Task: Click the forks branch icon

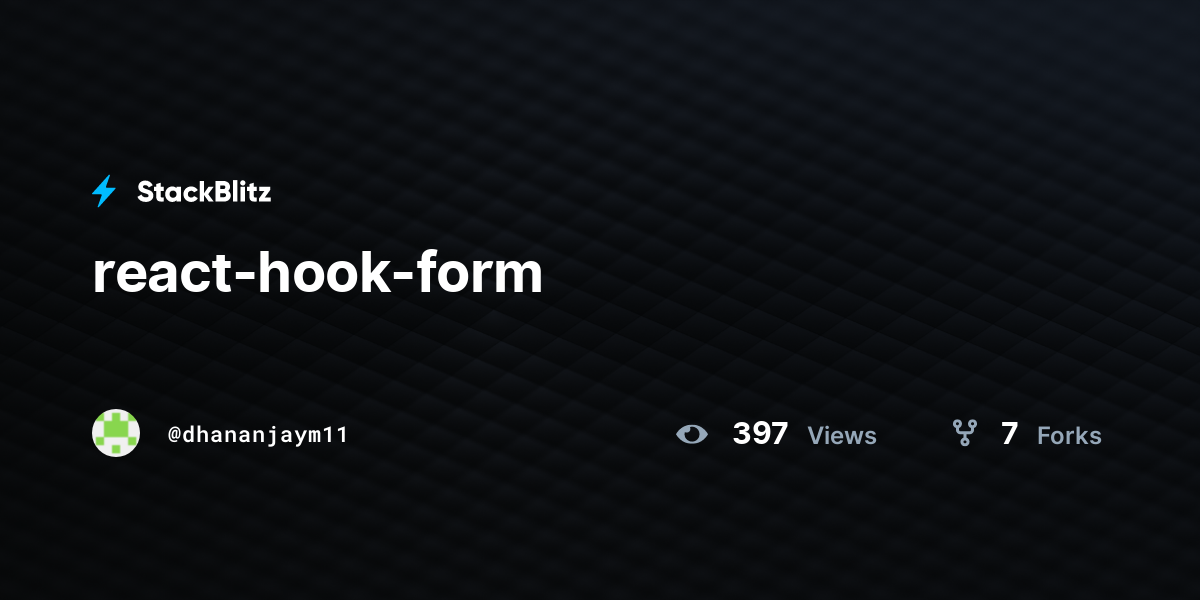Action: (x=964, y=433)
